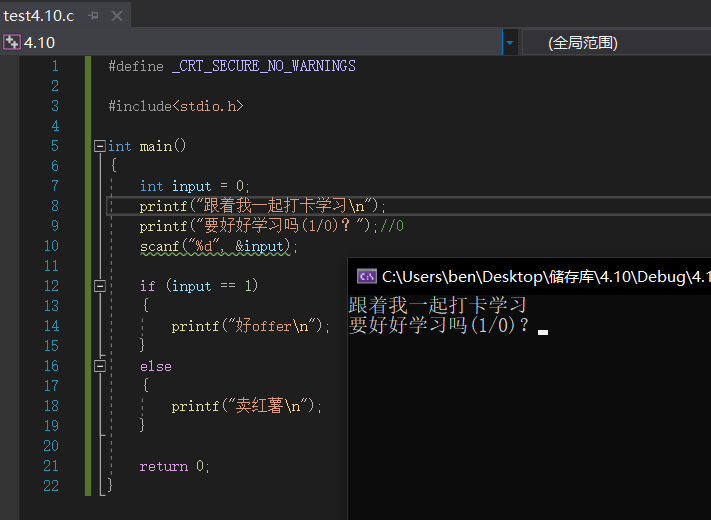Close the test4.10.c tab
711x520 pixels.
(117, 16)
